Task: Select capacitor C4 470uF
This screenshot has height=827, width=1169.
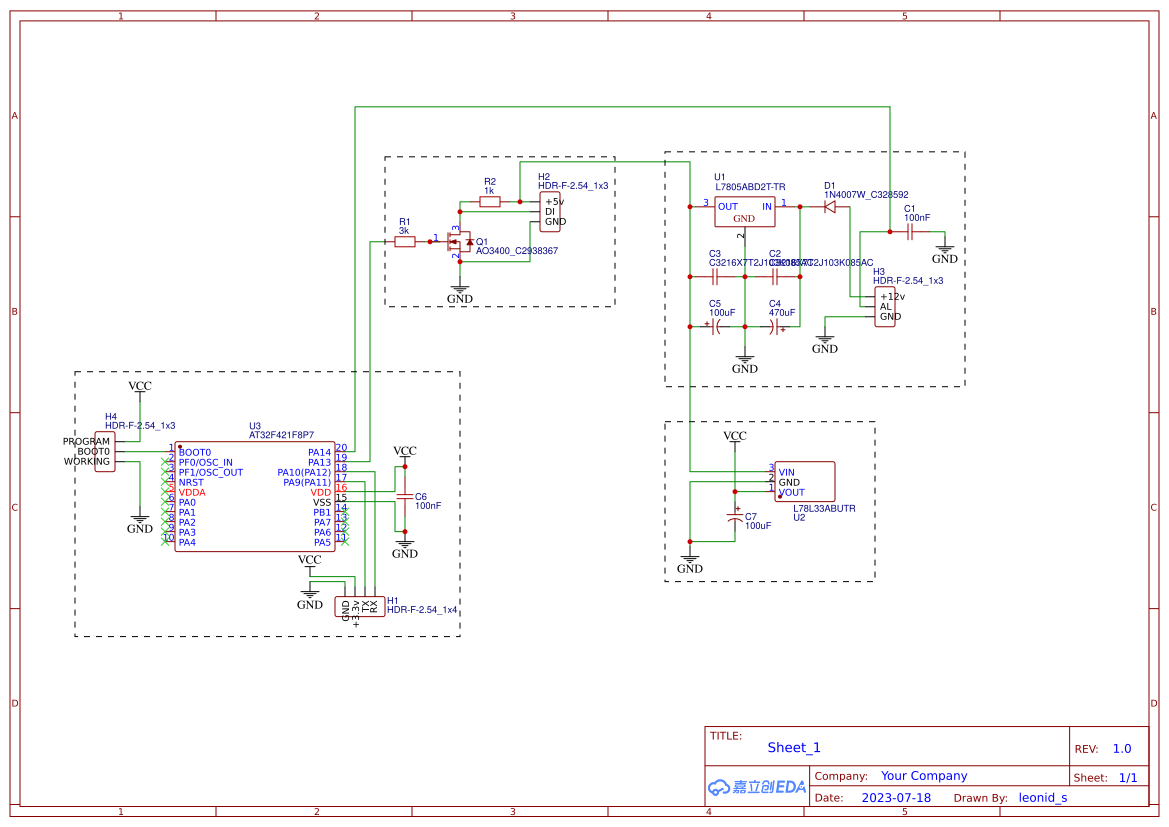Action: [x=777, y=327]
